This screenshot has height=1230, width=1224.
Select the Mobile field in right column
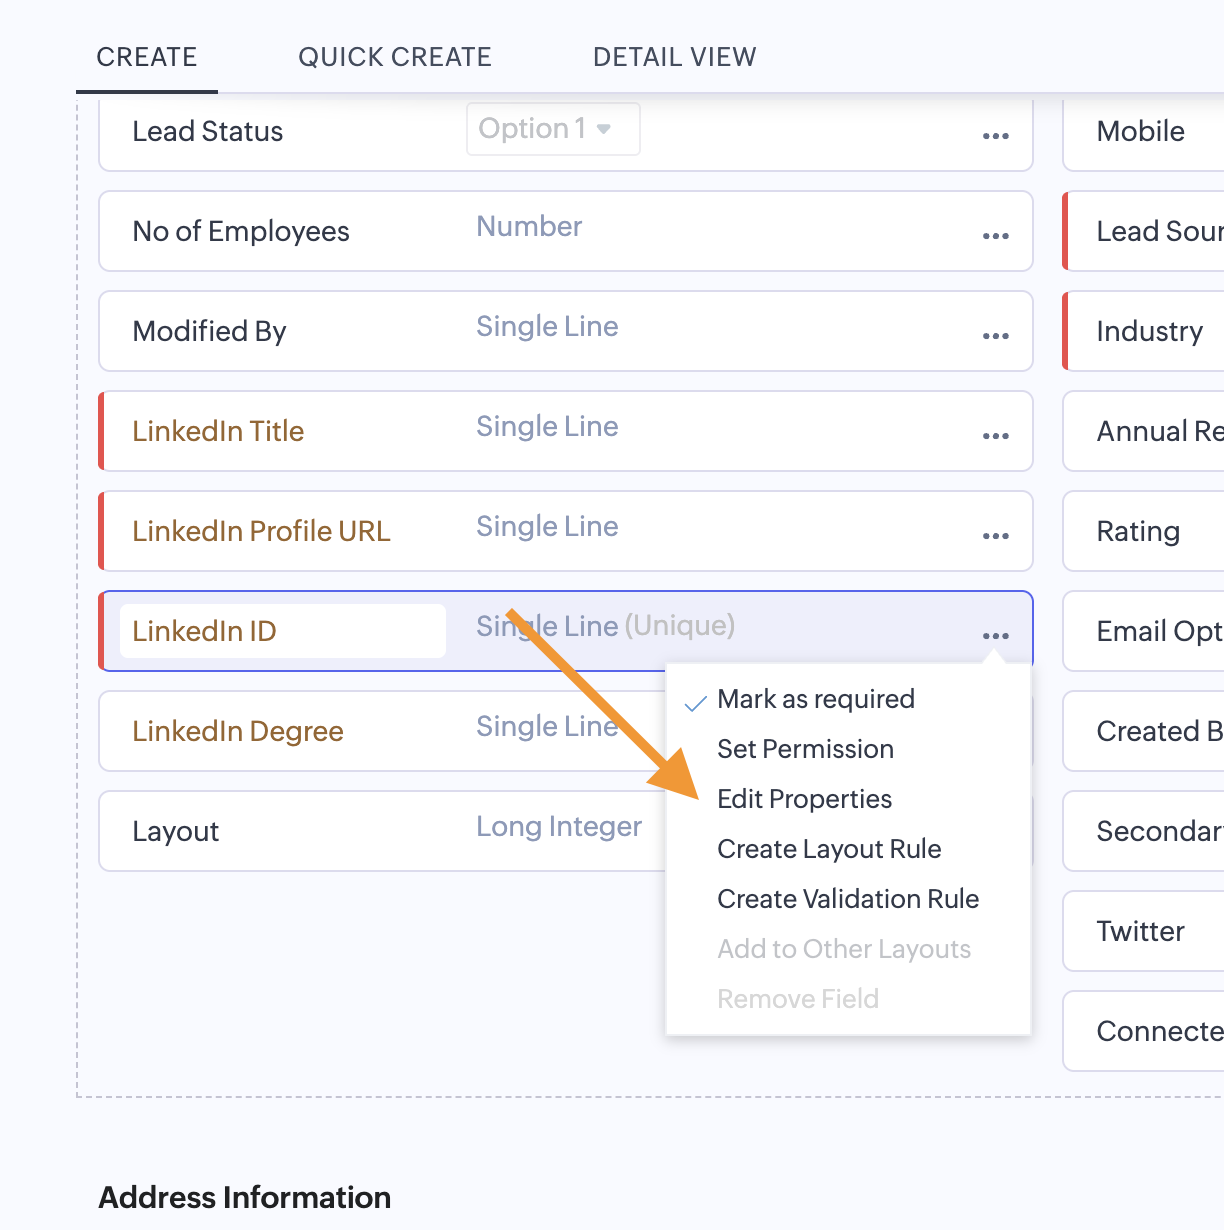[x=1144, y=131]
